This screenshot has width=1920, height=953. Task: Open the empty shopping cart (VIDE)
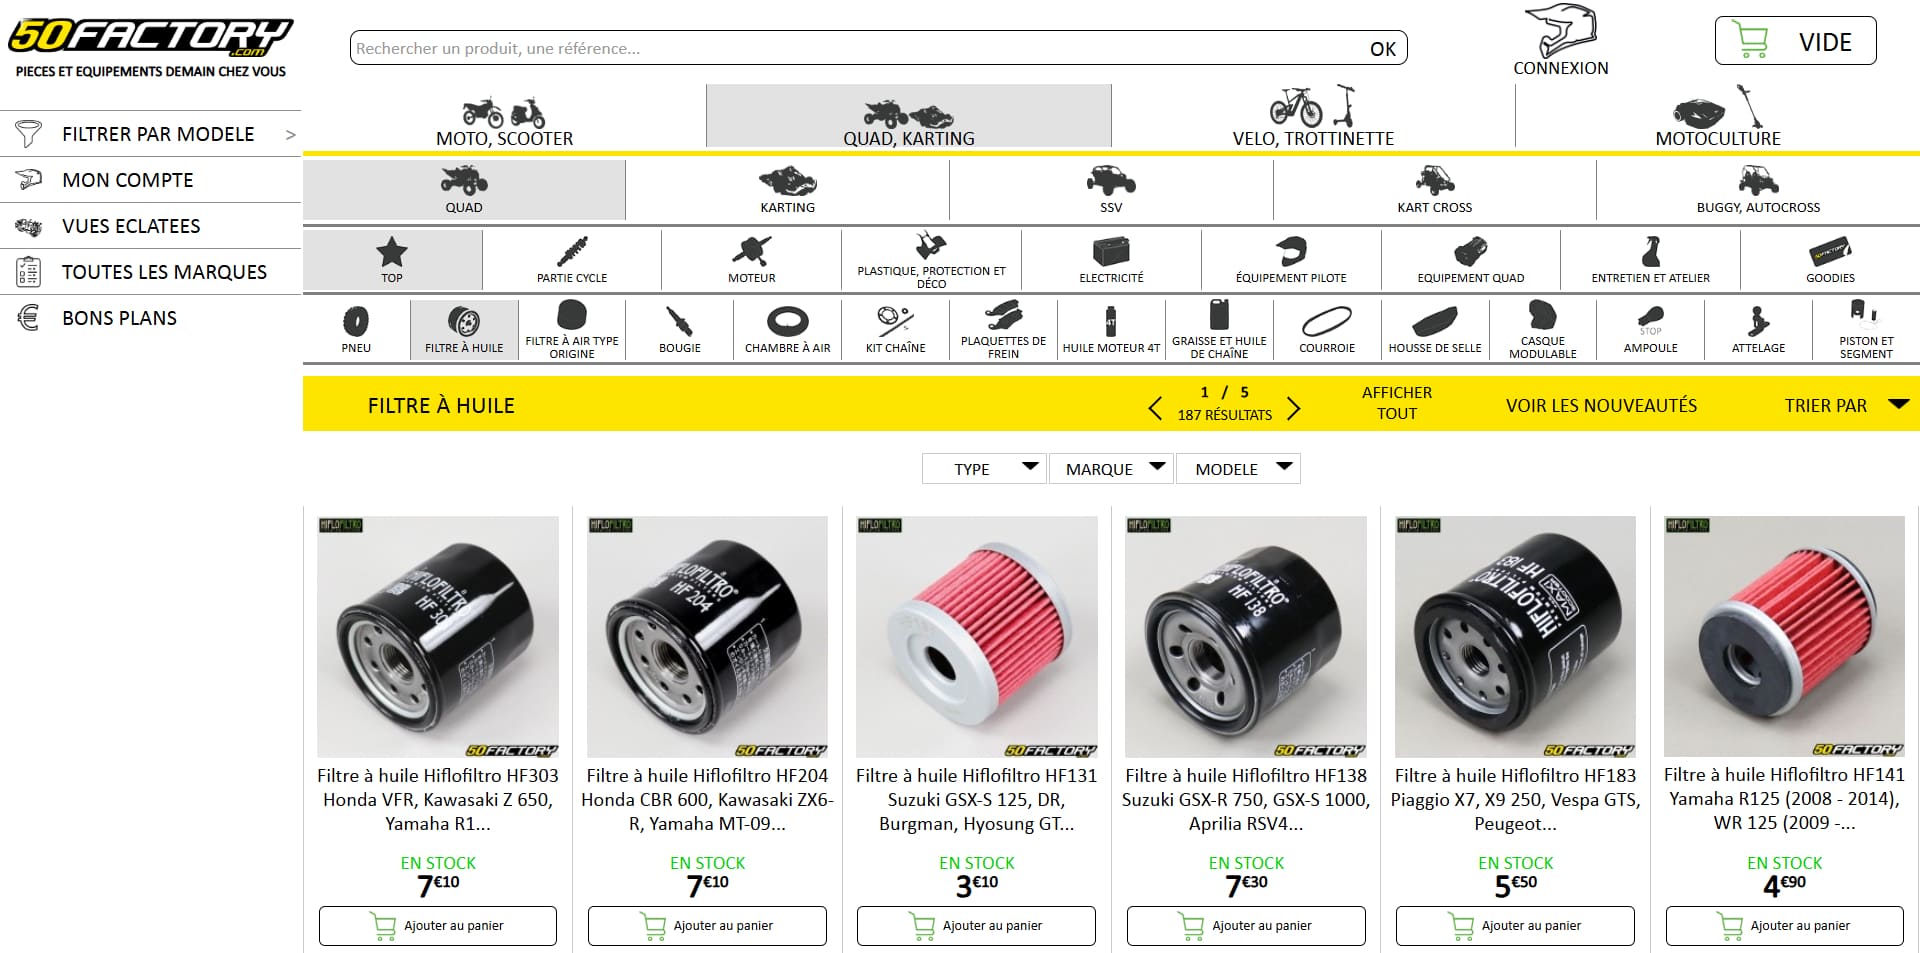1795,41
